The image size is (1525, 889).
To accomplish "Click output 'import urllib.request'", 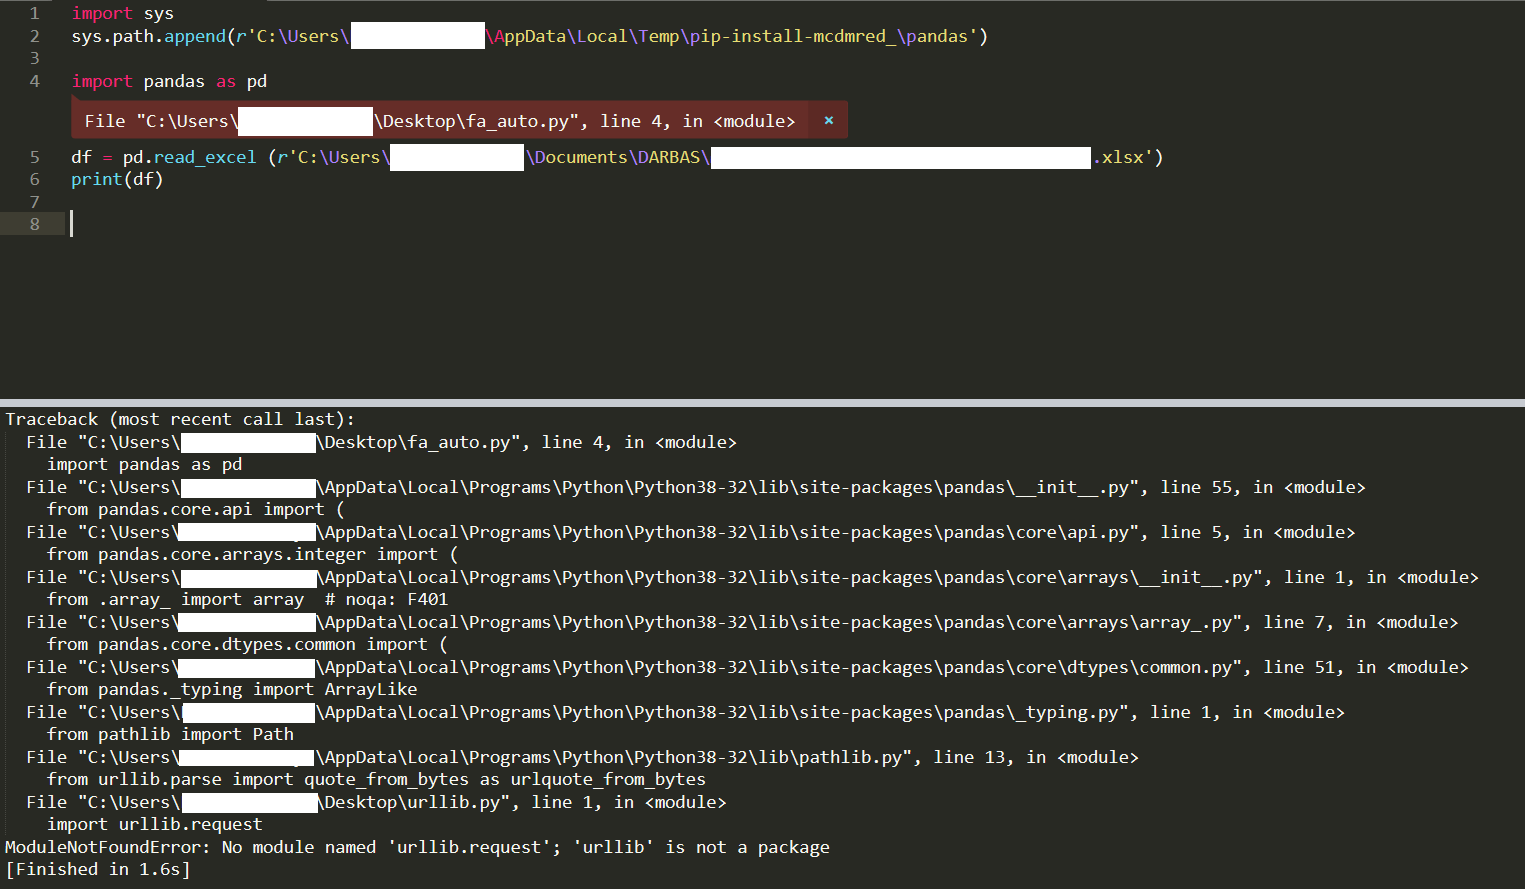I will click(155, 824).
